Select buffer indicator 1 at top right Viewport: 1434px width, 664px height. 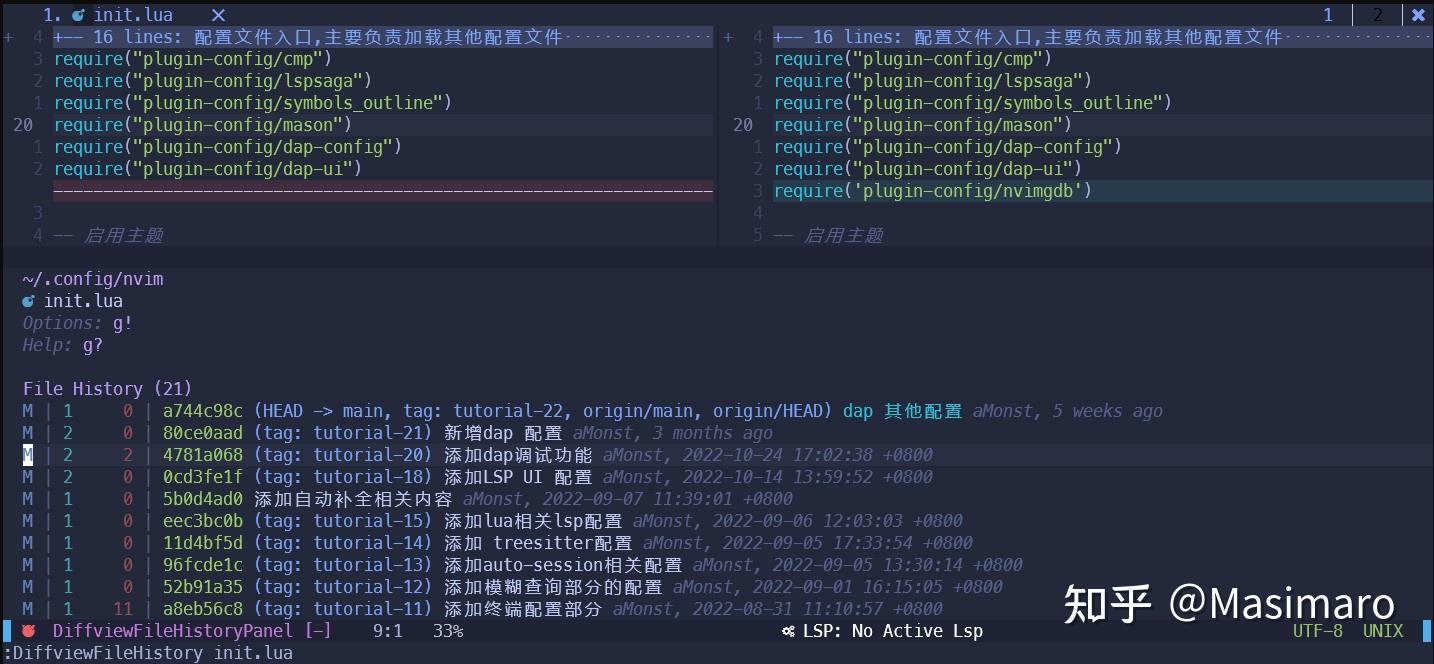(1327, 14)
